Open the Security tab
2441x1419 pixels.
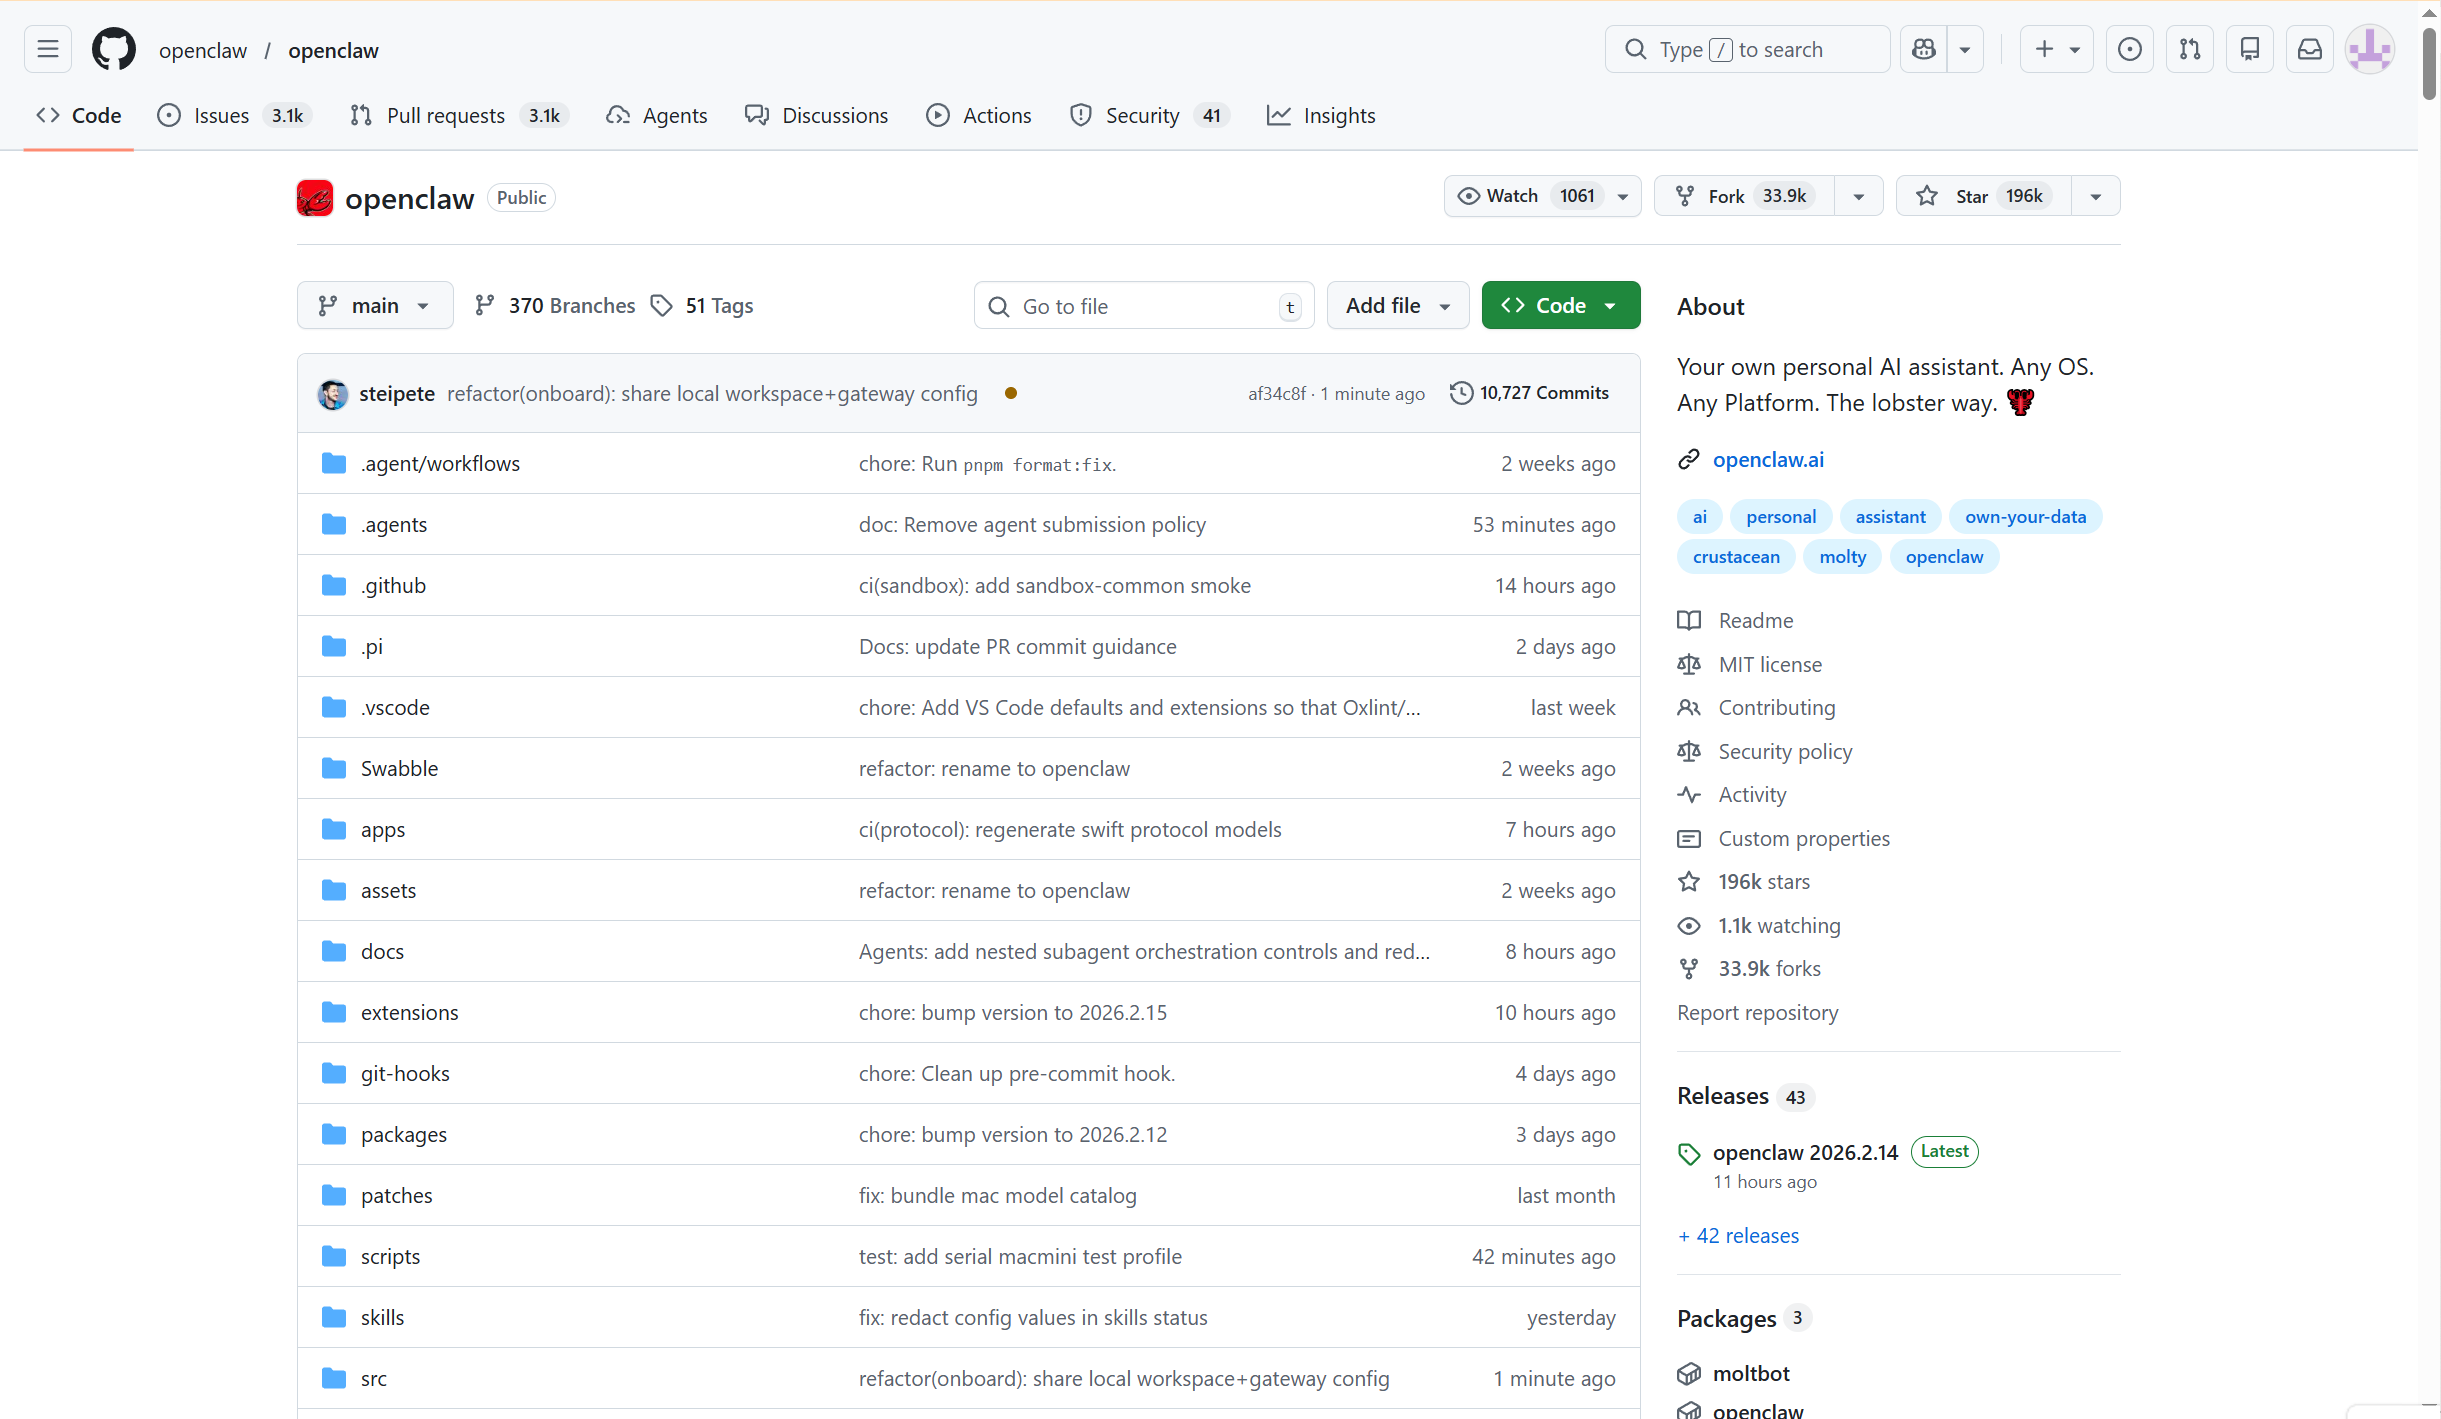pyautogui.click(x=1150, y=115)
